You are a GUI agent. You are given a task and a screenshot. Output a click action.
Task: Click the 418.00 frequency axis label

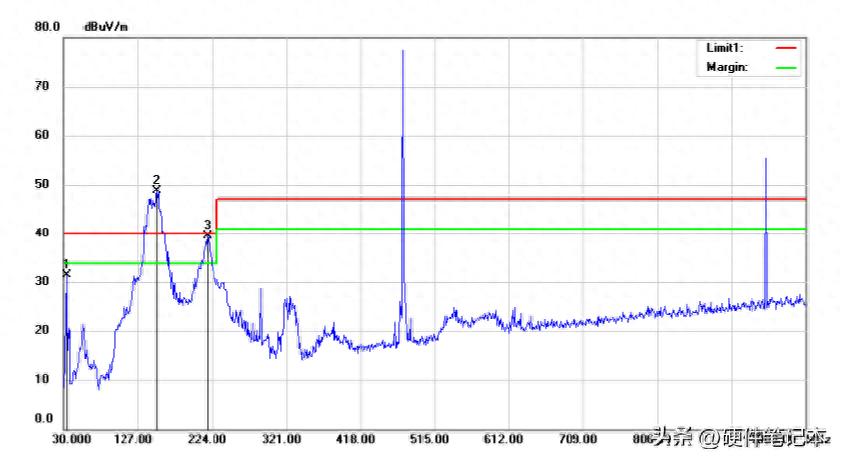[355, 439]
